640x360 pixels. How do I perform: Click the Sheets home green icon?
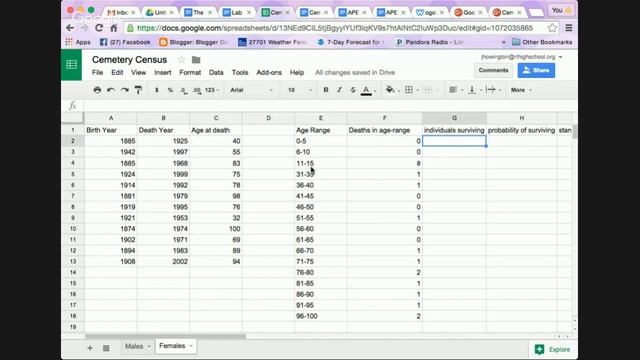(x=71, y=64)
